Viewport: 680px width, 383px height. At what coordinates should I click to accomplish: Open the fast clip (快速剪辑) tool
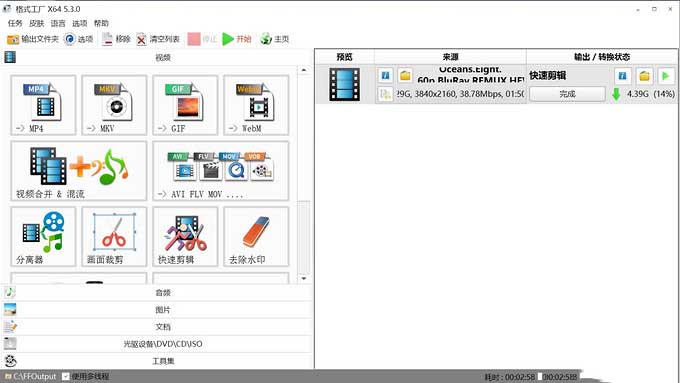(185, 236)
